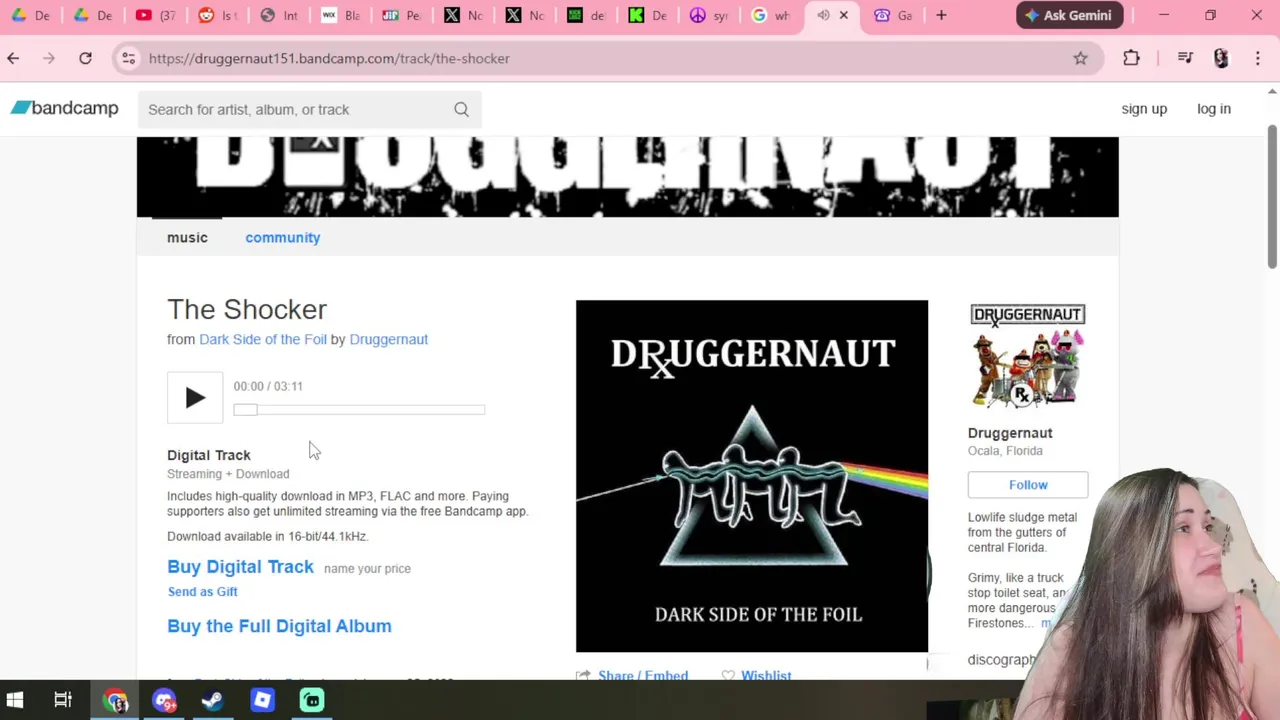Screen dimensions: 1280x720
Task: Click the 'Digital Track' heading
Action: coord(209,455)
